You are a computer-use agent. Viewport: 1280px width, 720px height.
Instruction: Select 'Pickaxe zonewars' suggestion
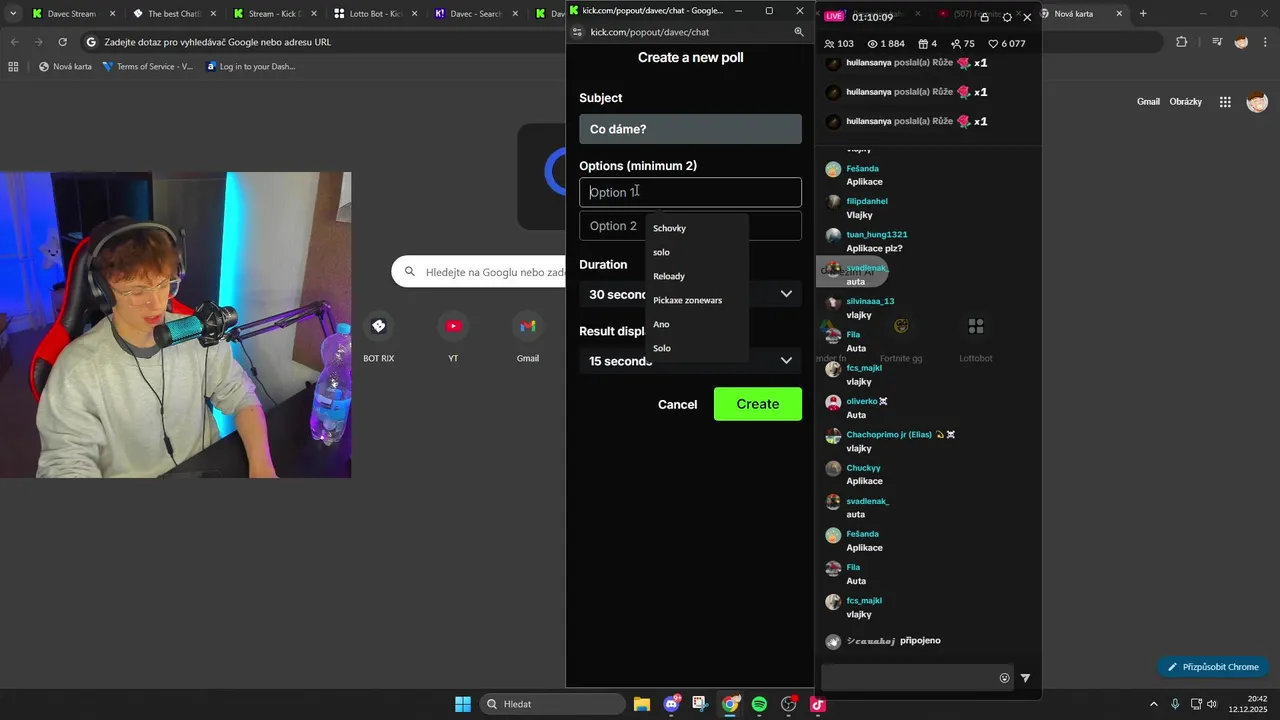coord(697,300)
